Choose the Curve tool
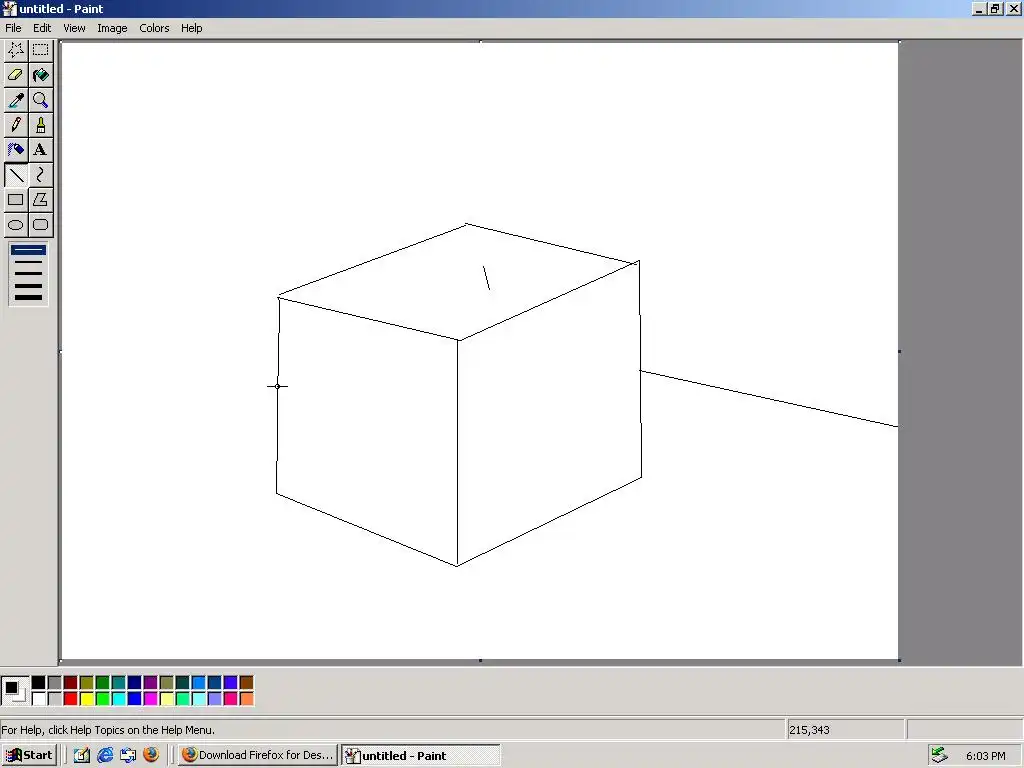 coord(40,174)
